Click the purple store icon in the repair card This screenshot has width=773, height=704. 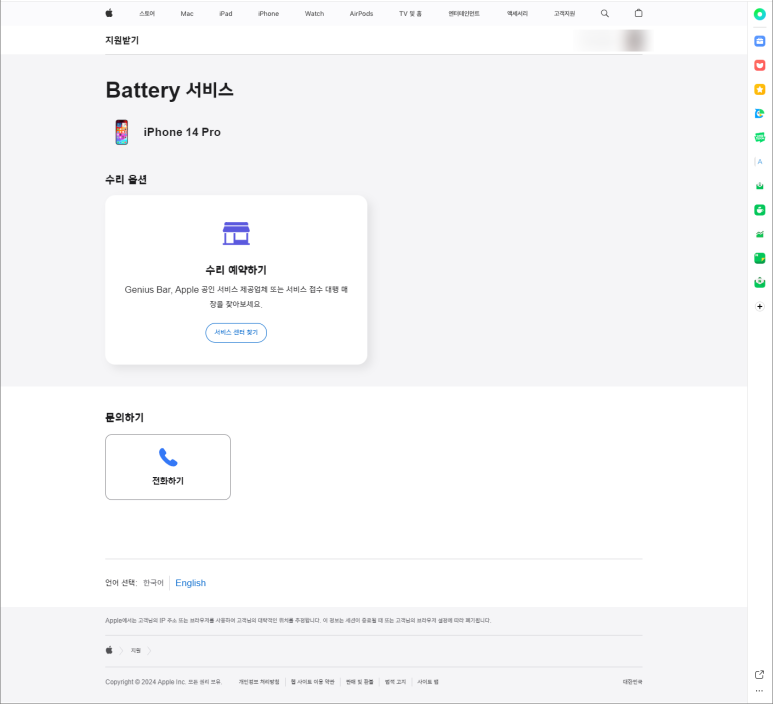pyautogui.click(x=236, y=233)
